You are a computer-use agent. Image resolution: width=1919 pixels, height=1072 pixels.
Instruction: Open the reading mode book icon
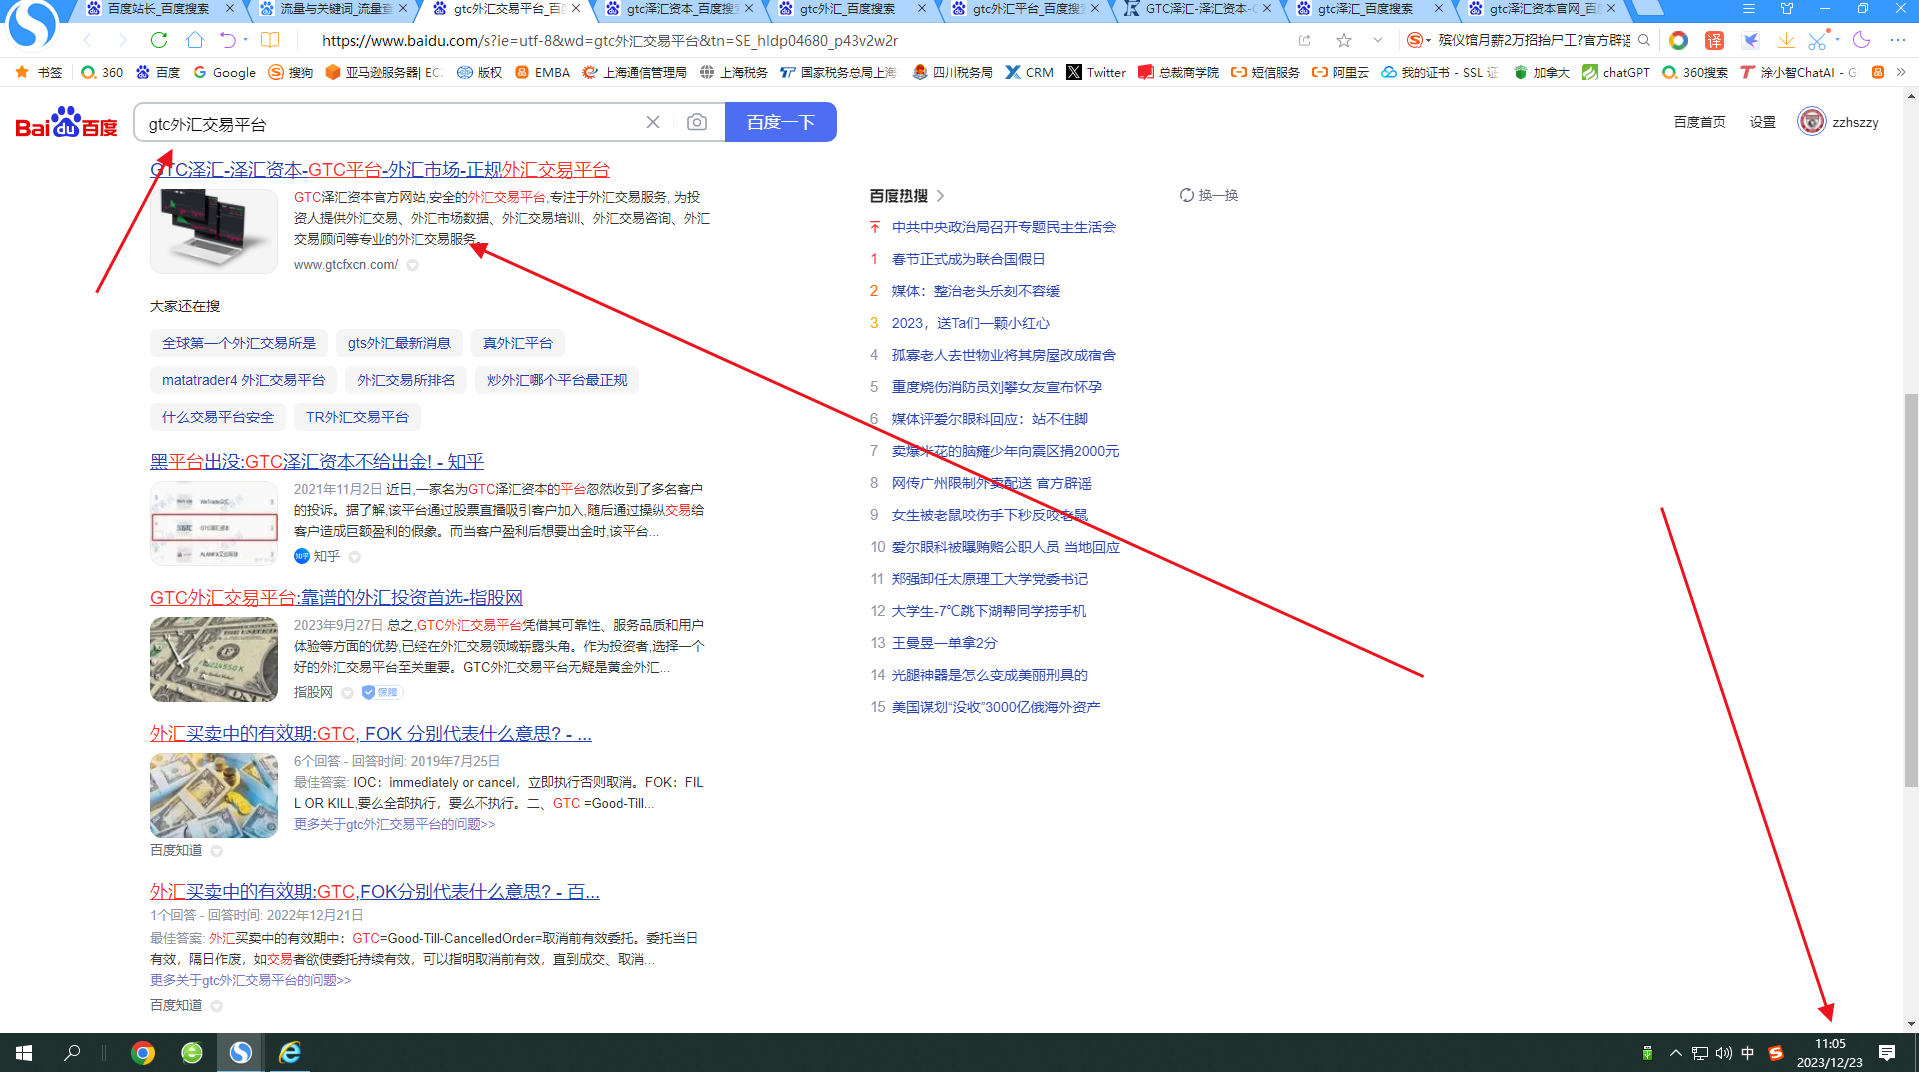click(270, 40)
